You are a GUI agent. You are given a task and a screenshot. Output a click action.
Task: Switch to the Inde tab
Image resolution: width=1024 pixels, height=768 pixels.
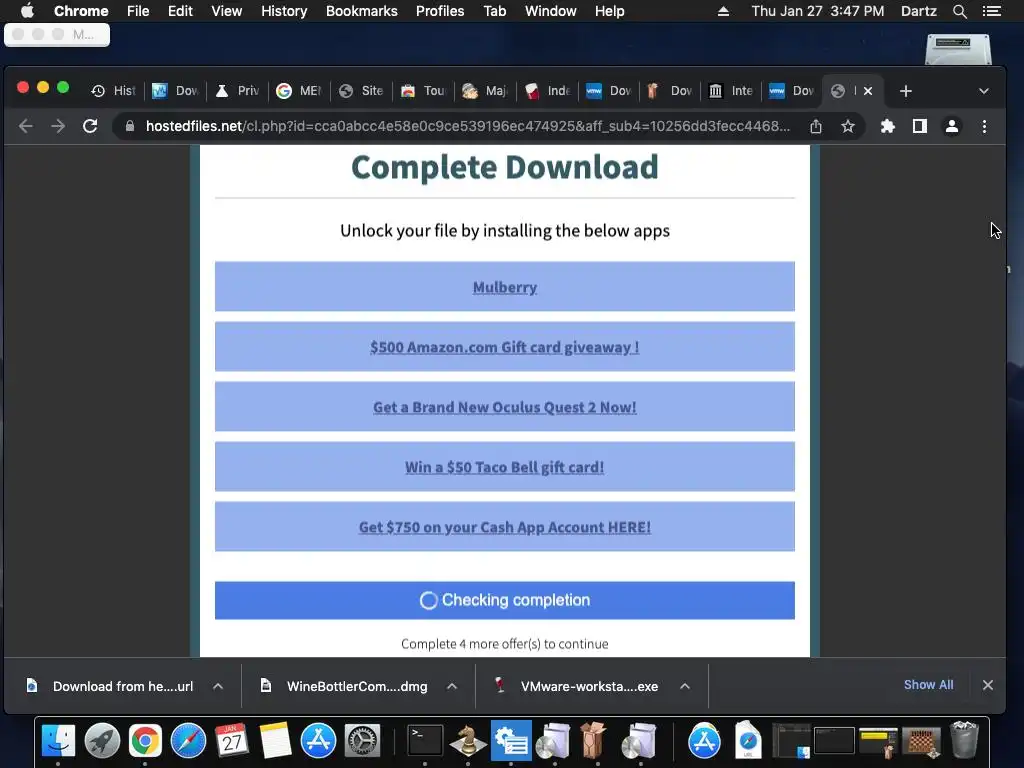547,91
